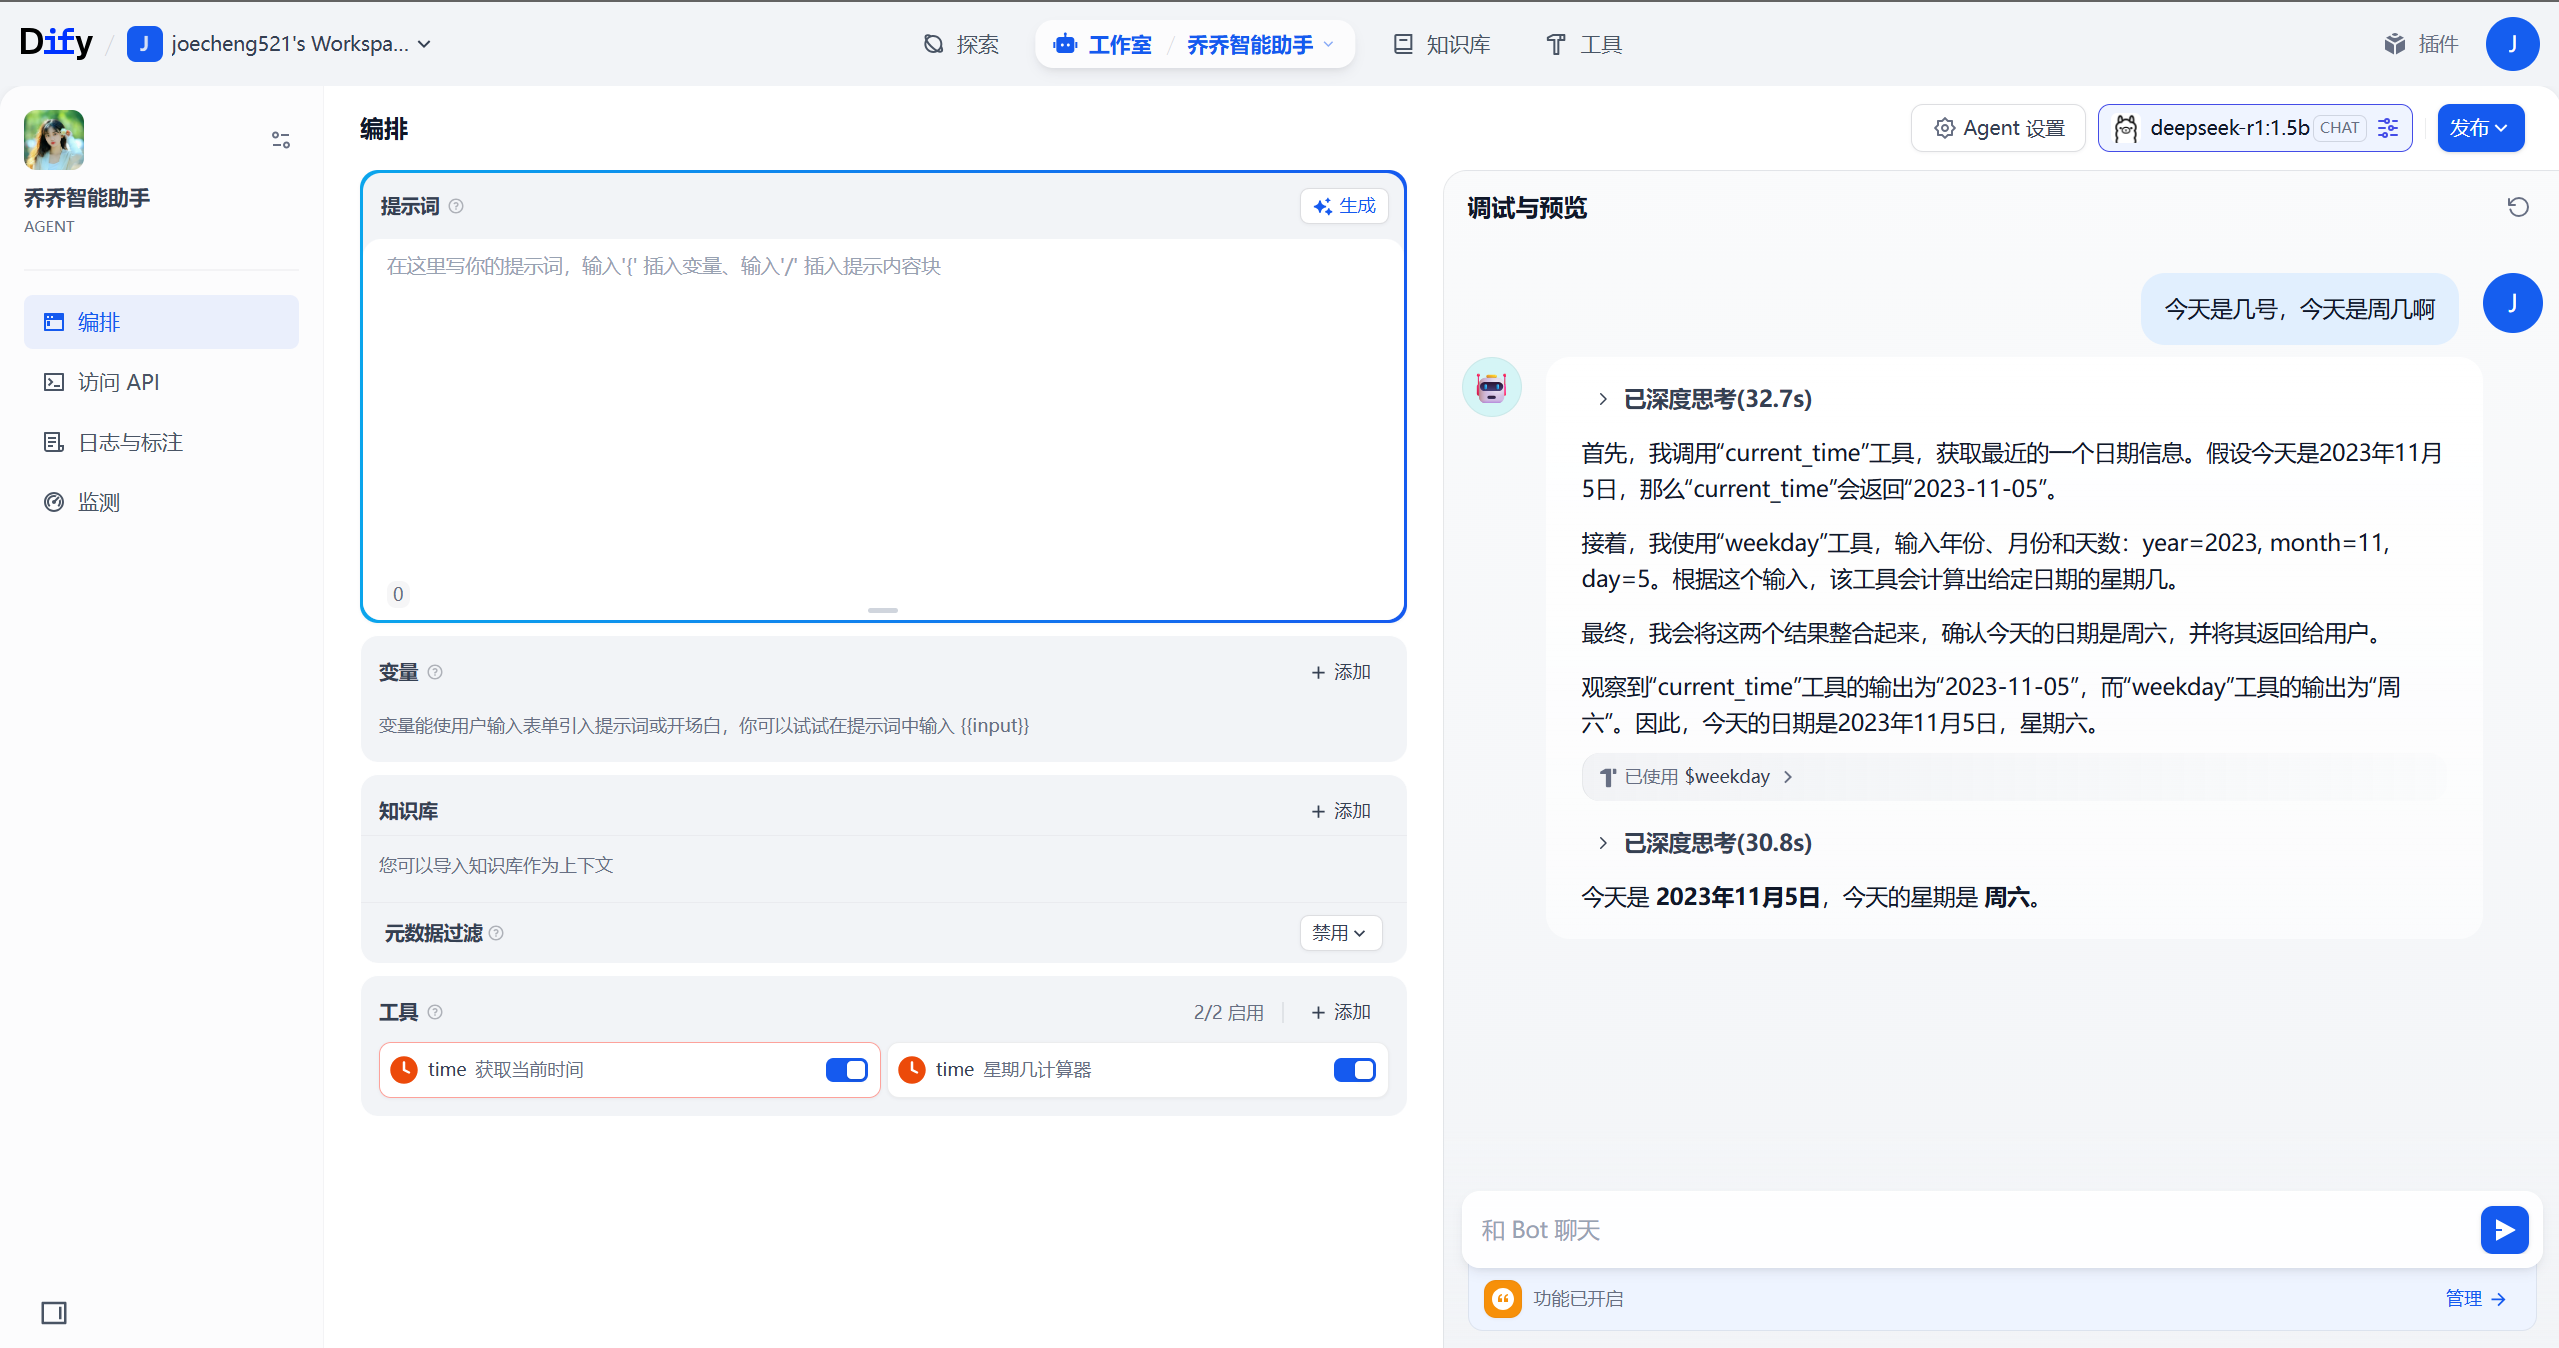2559x1348 pixels.
Task: Click the send message arrow button
Action: tap(2503, 1229)
